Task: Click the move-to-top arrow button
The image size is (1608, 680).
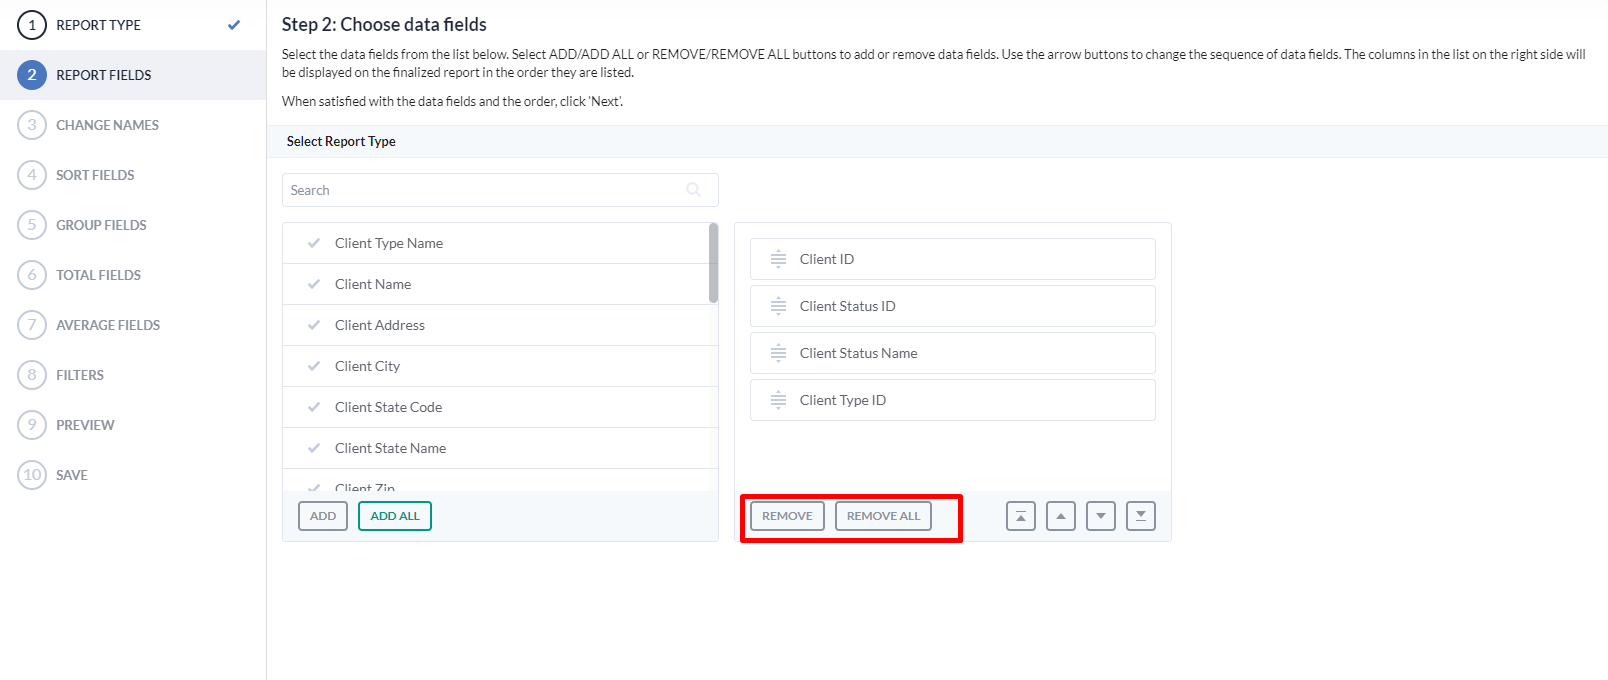Action: pyautogui.click(x=1021, y=516)
